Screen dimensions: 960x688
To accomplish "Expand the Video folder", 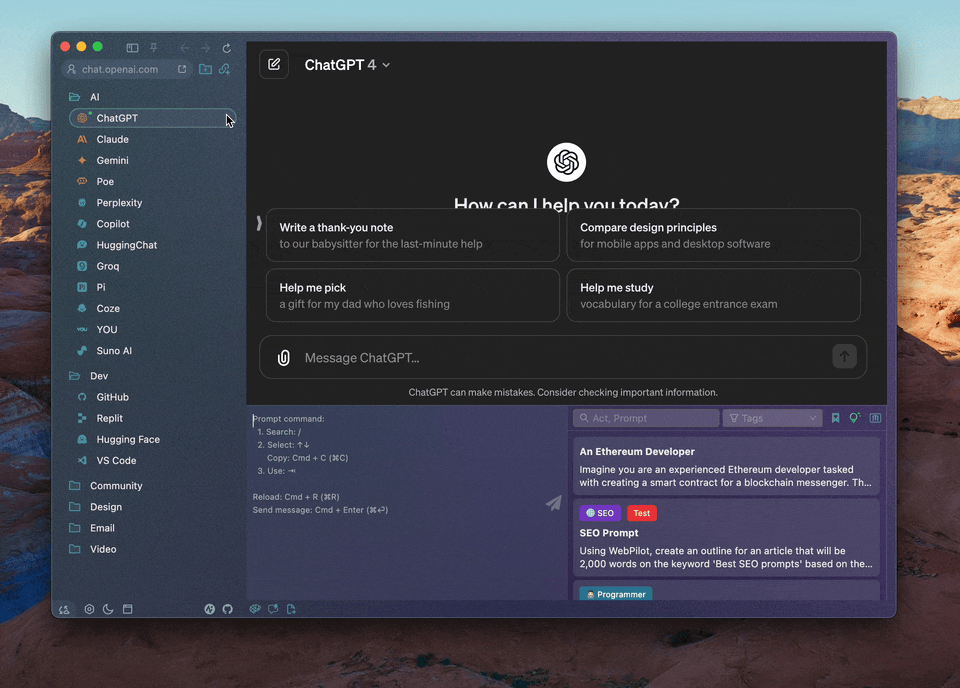I will click(x=75, y=549).
